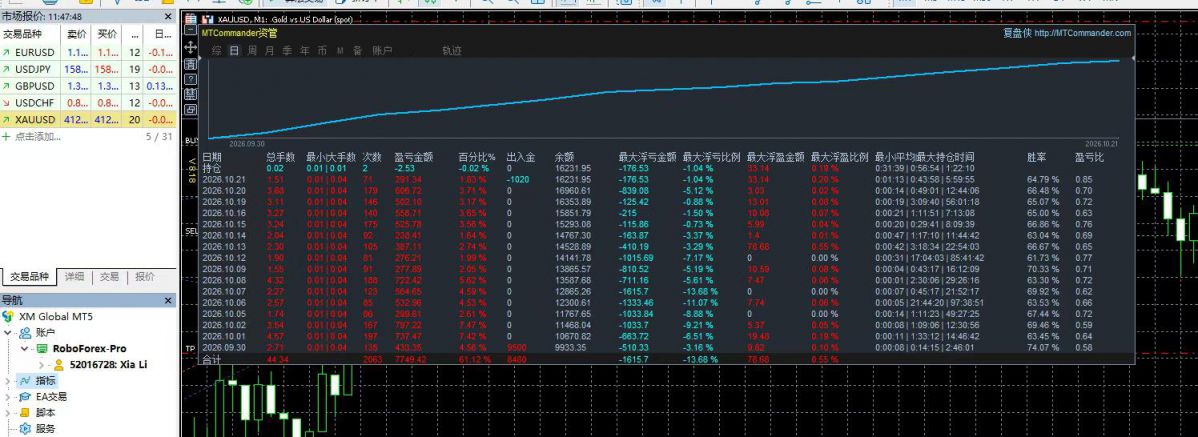
Task: Click the 交易品种 column header
Action: click(21, 34)
